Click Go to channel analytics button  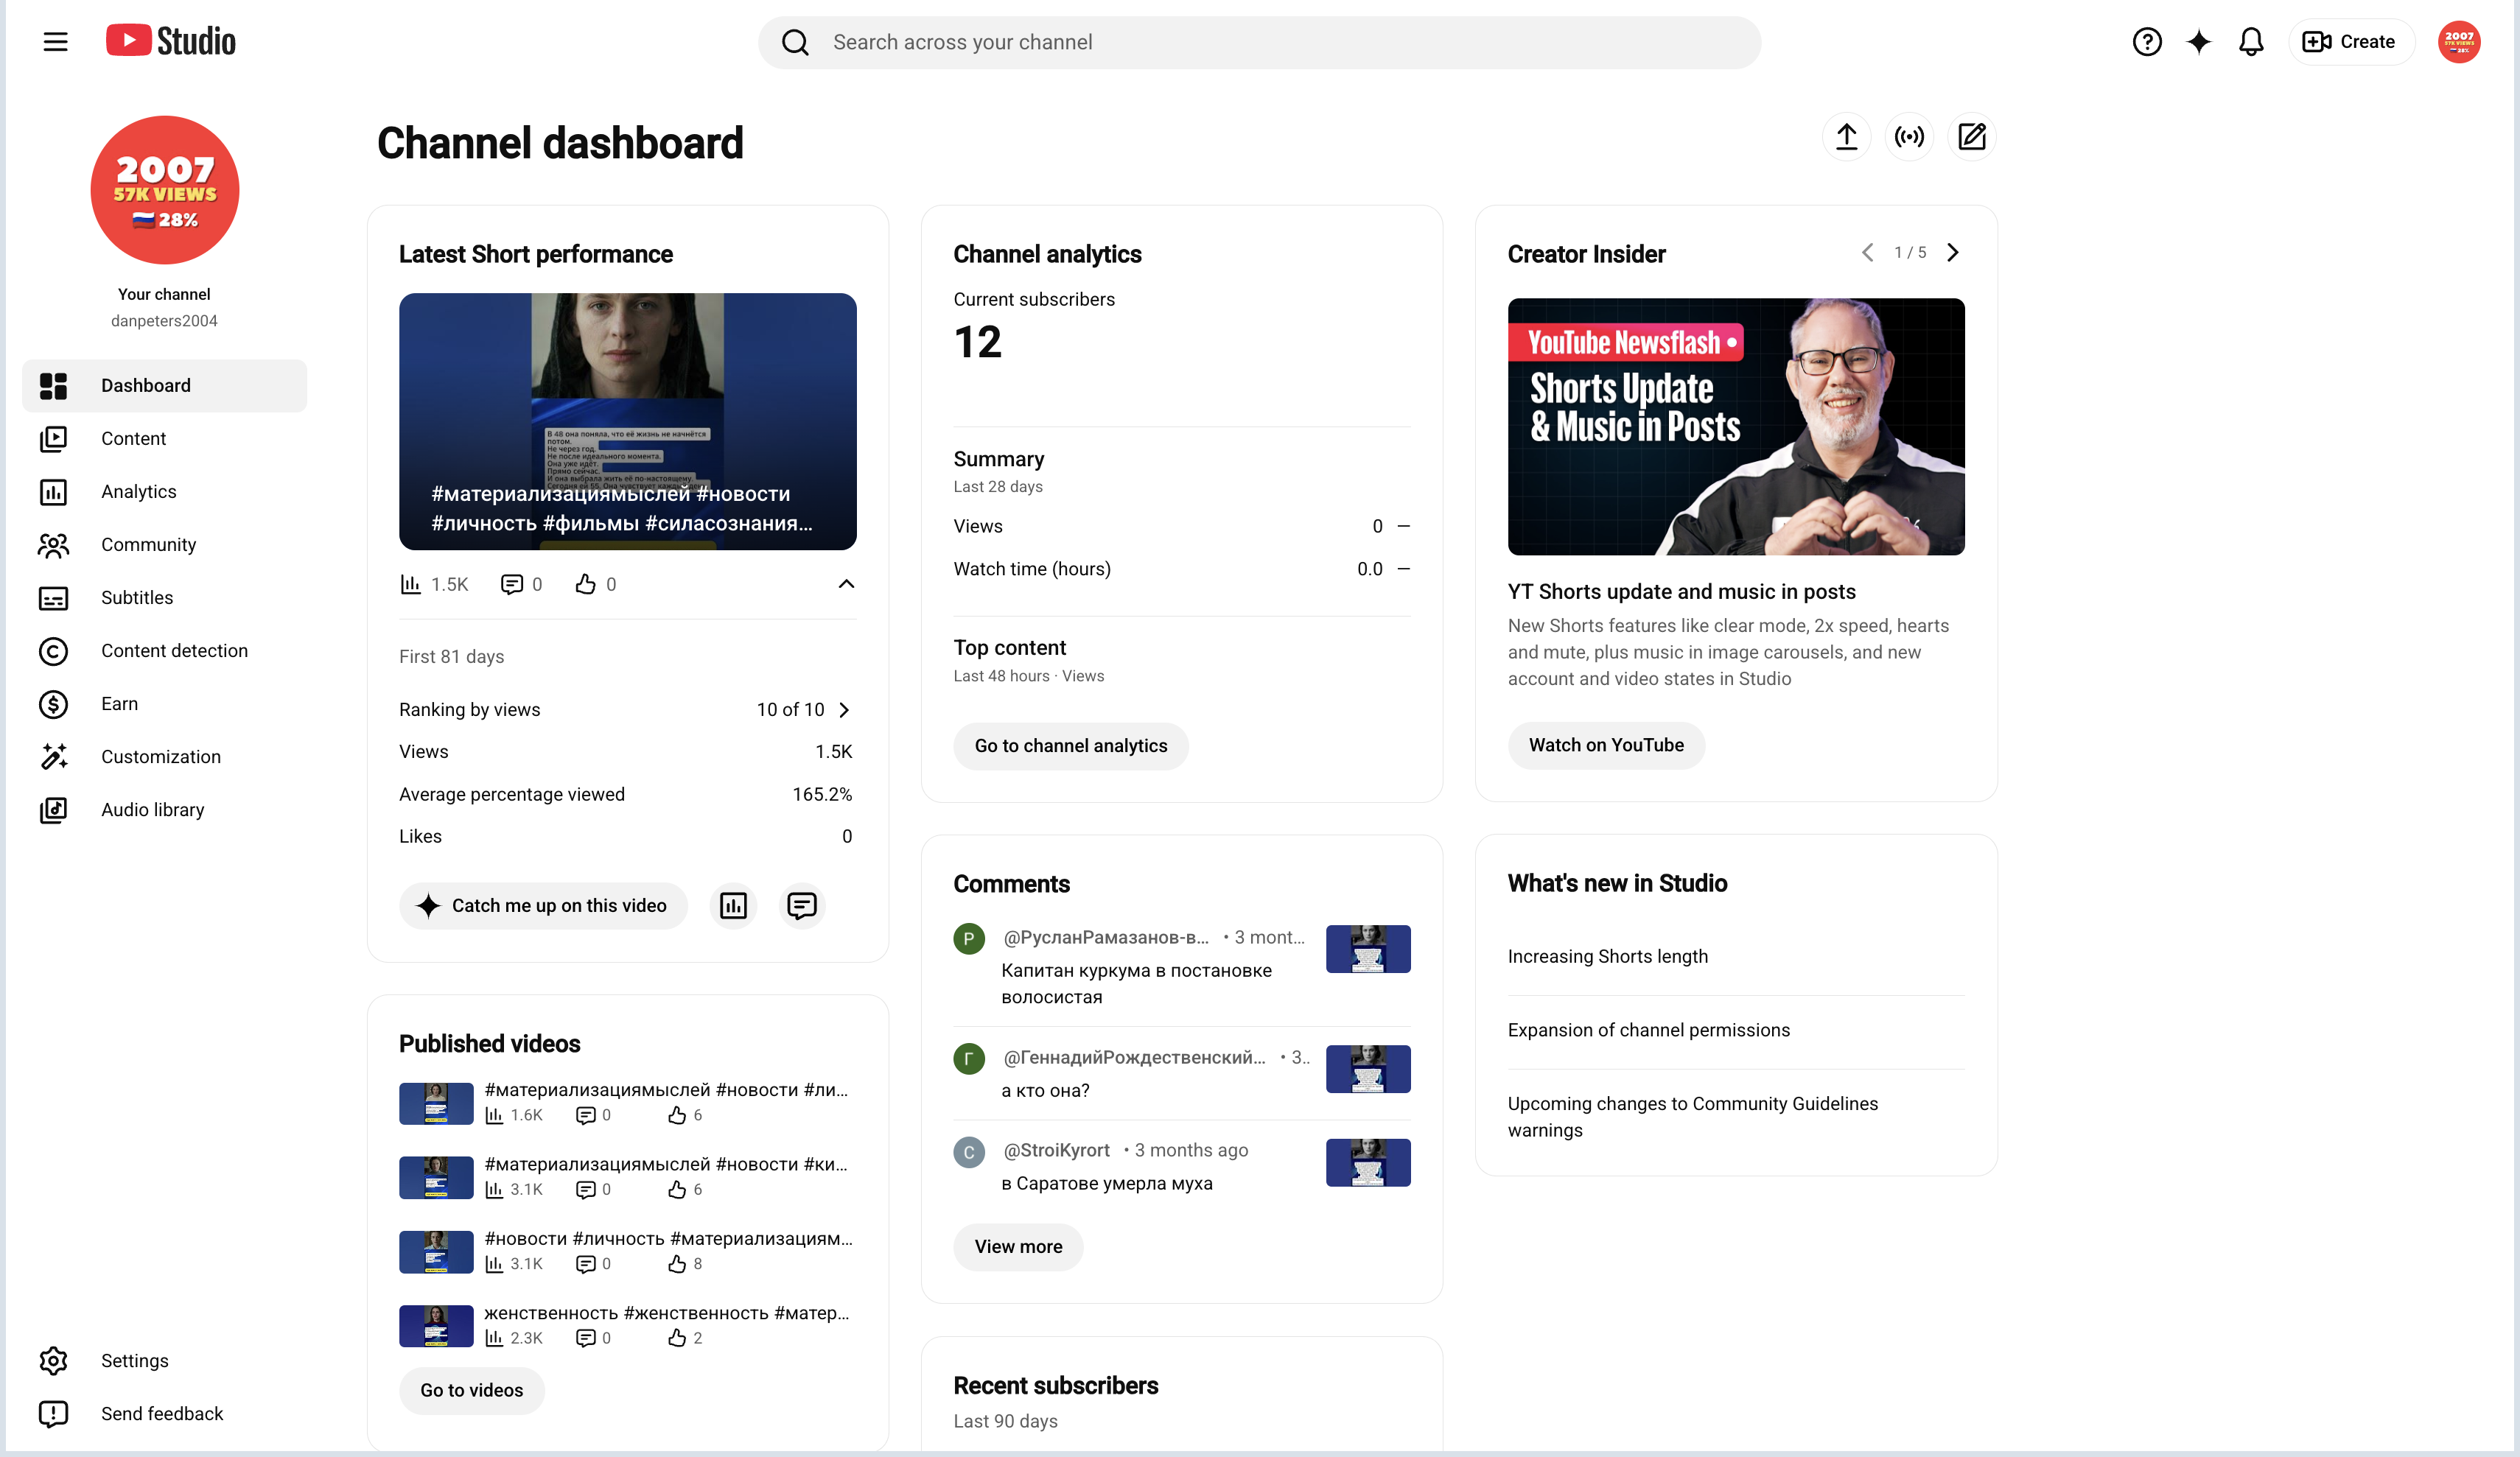pos(1070,746)
